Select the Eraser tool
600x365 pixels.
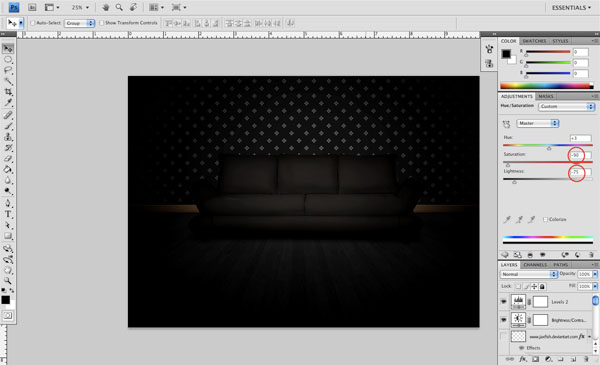8,158
